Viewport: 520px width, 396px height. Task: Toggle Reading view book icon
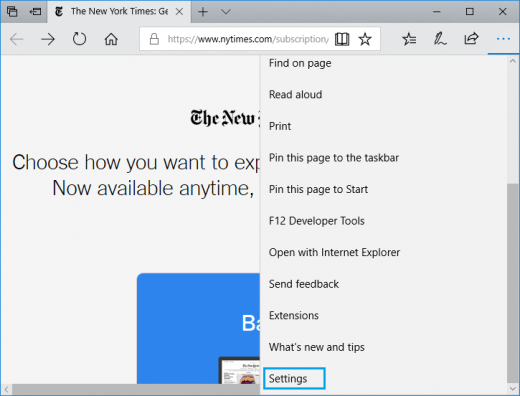click(342, 39)
